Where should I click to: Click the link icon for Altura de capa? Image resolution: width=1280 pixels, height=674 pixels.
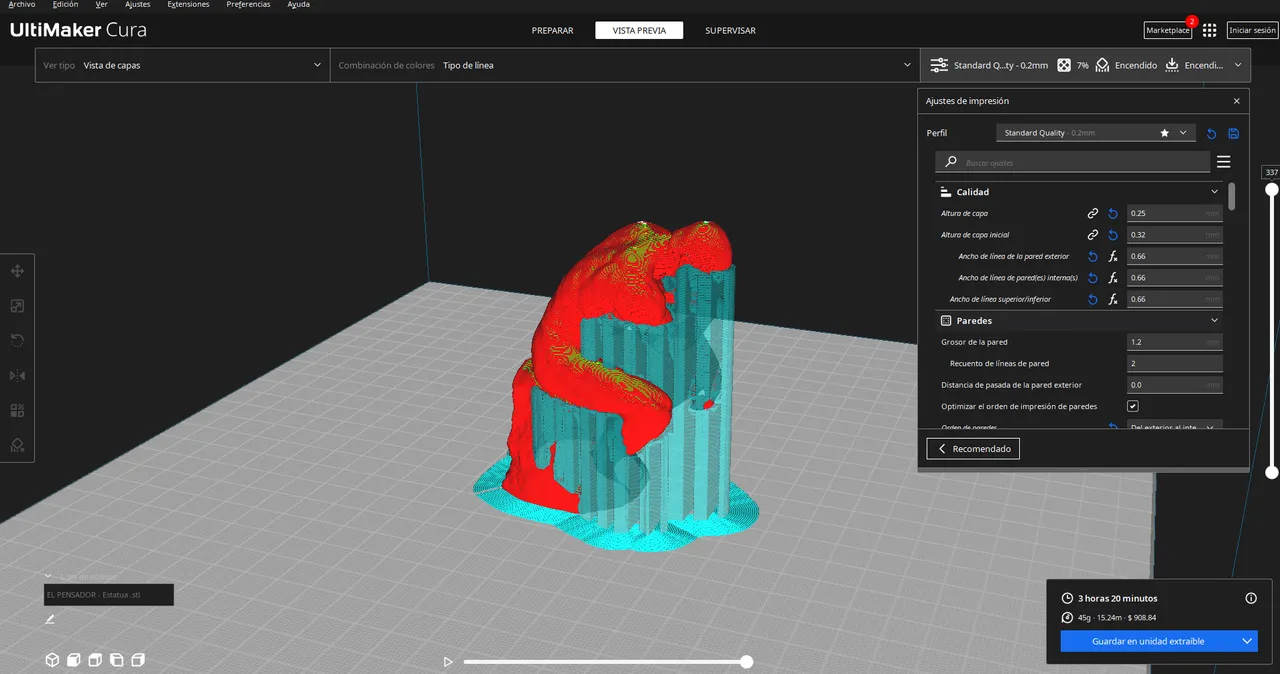click(x=1093, y=213)
